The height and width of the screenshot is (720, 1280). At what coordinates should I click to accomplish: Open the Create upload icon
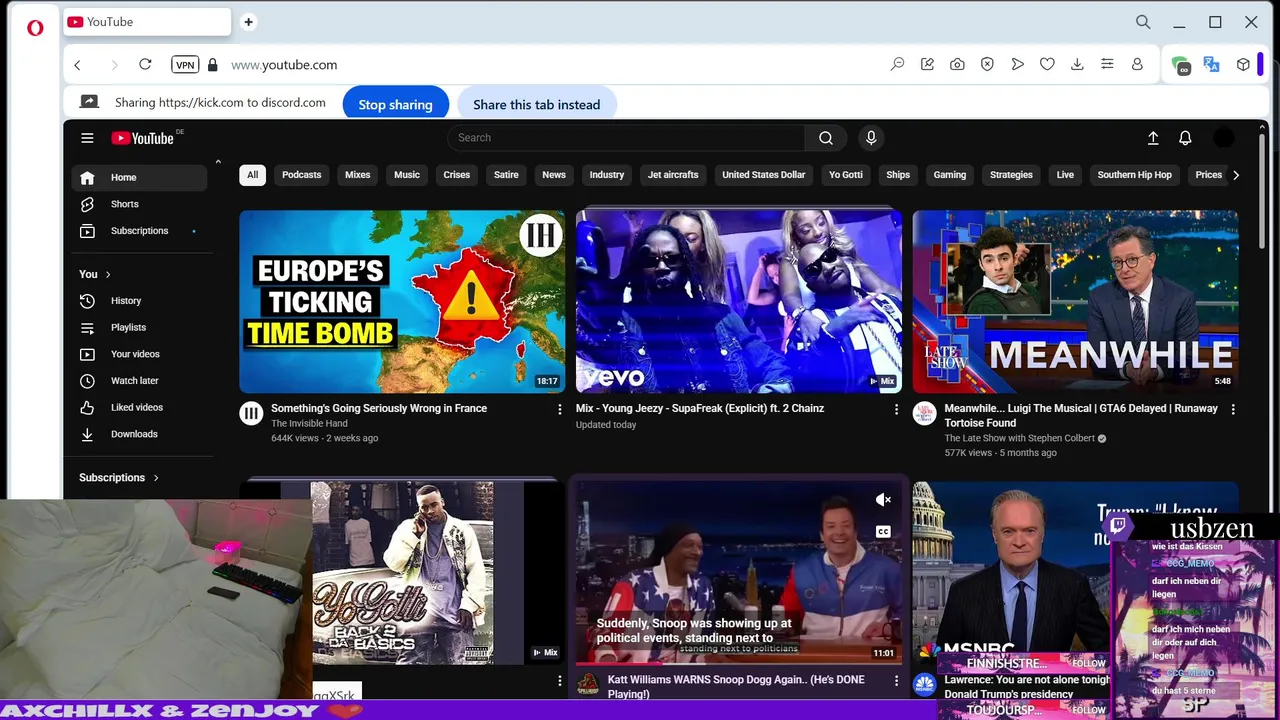pos(1153,138)
